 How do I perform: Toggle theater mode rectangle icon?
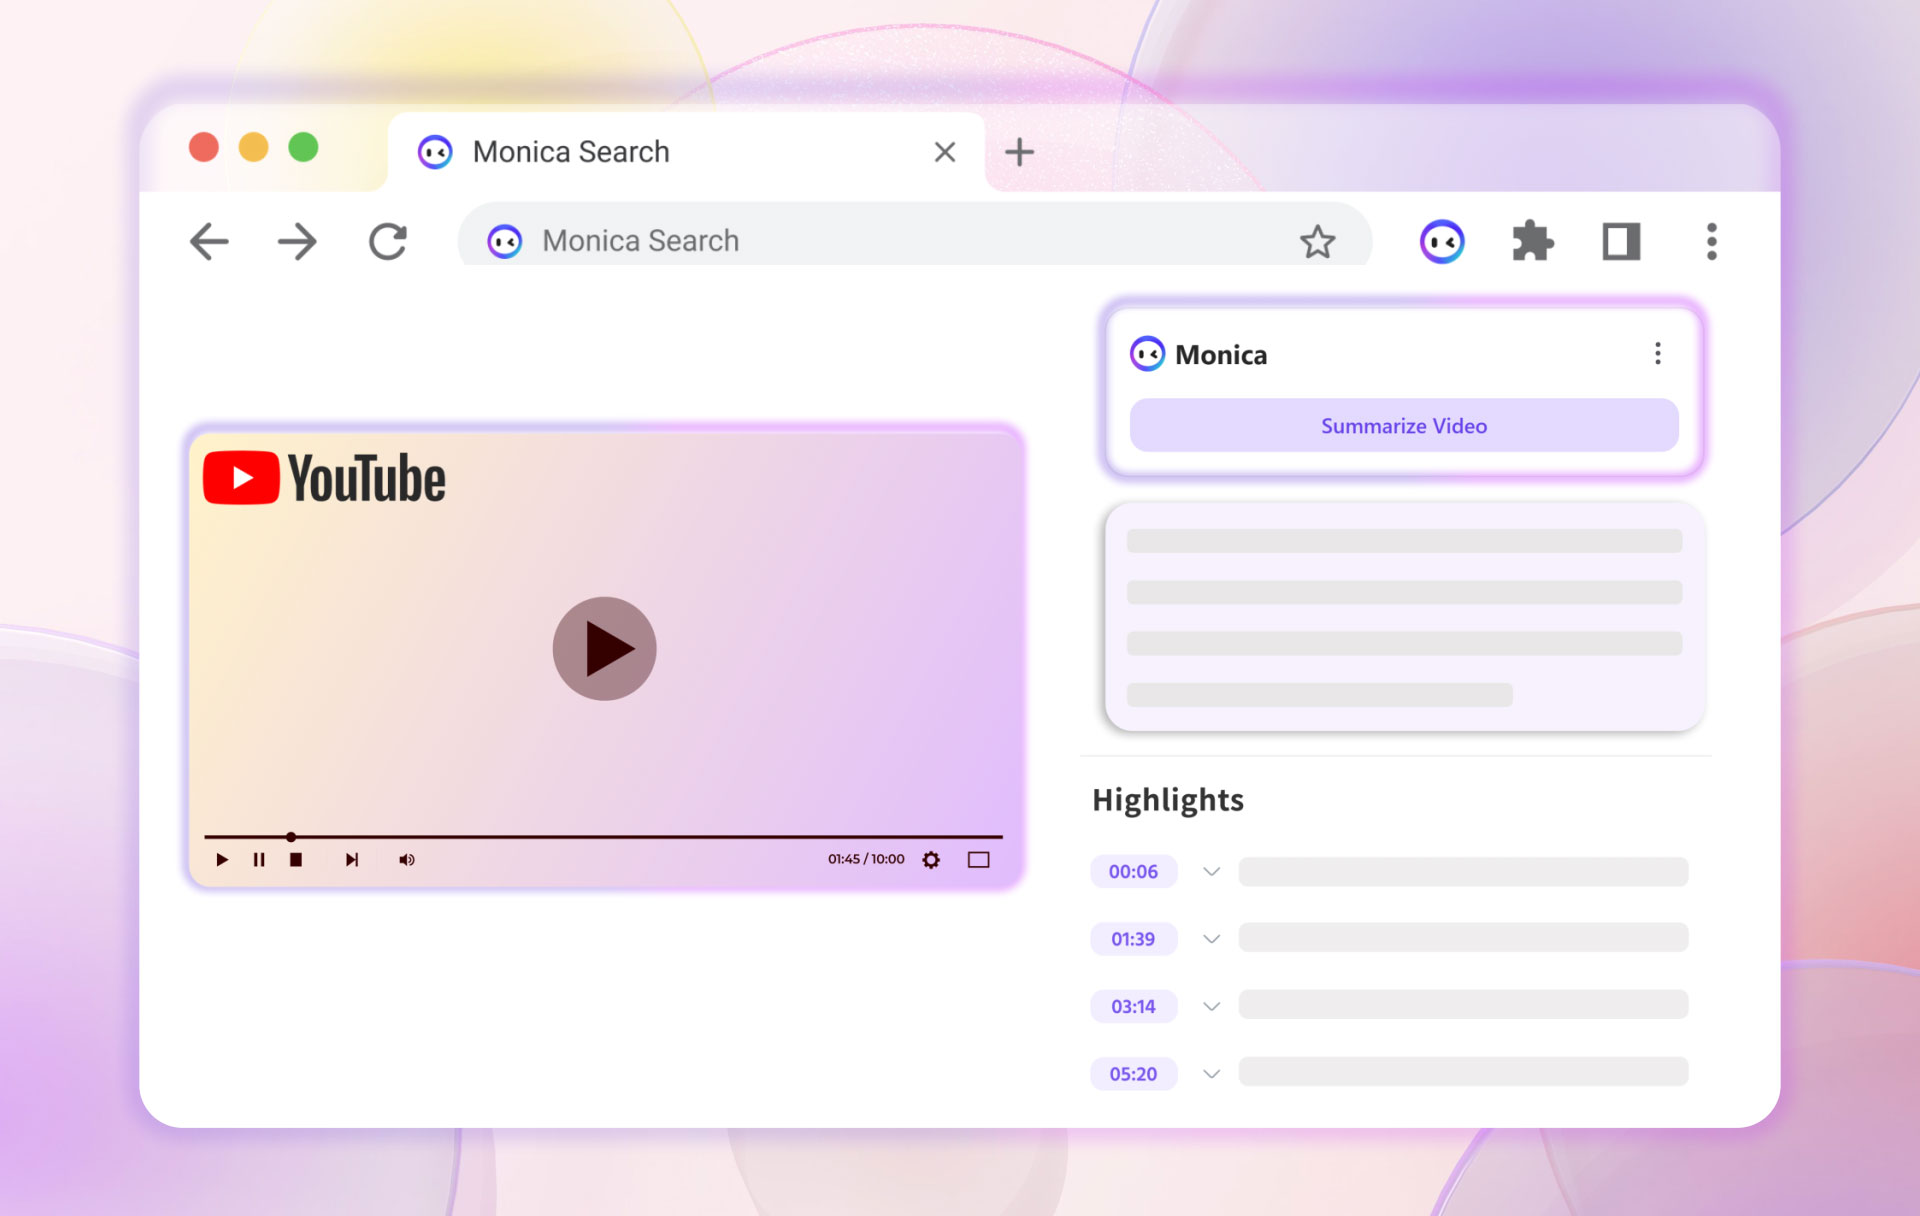(x=978, y=860)
